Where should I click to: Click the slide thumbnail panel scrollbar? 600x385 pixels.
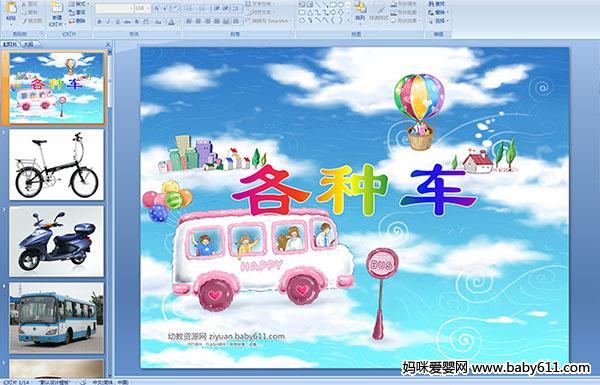(110, 213)
